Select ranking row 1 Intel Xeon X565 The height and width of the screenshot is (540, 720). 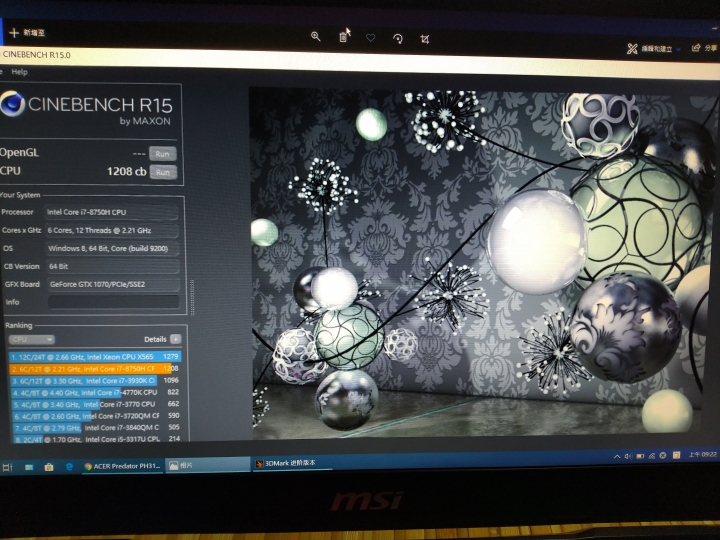click(x=95, y=357)
